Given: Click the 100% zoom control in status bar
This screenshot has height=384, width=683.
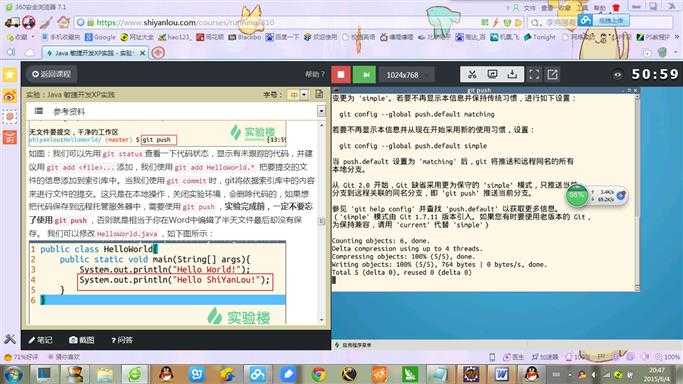Looking at the screenshot, I should [668, 357].
